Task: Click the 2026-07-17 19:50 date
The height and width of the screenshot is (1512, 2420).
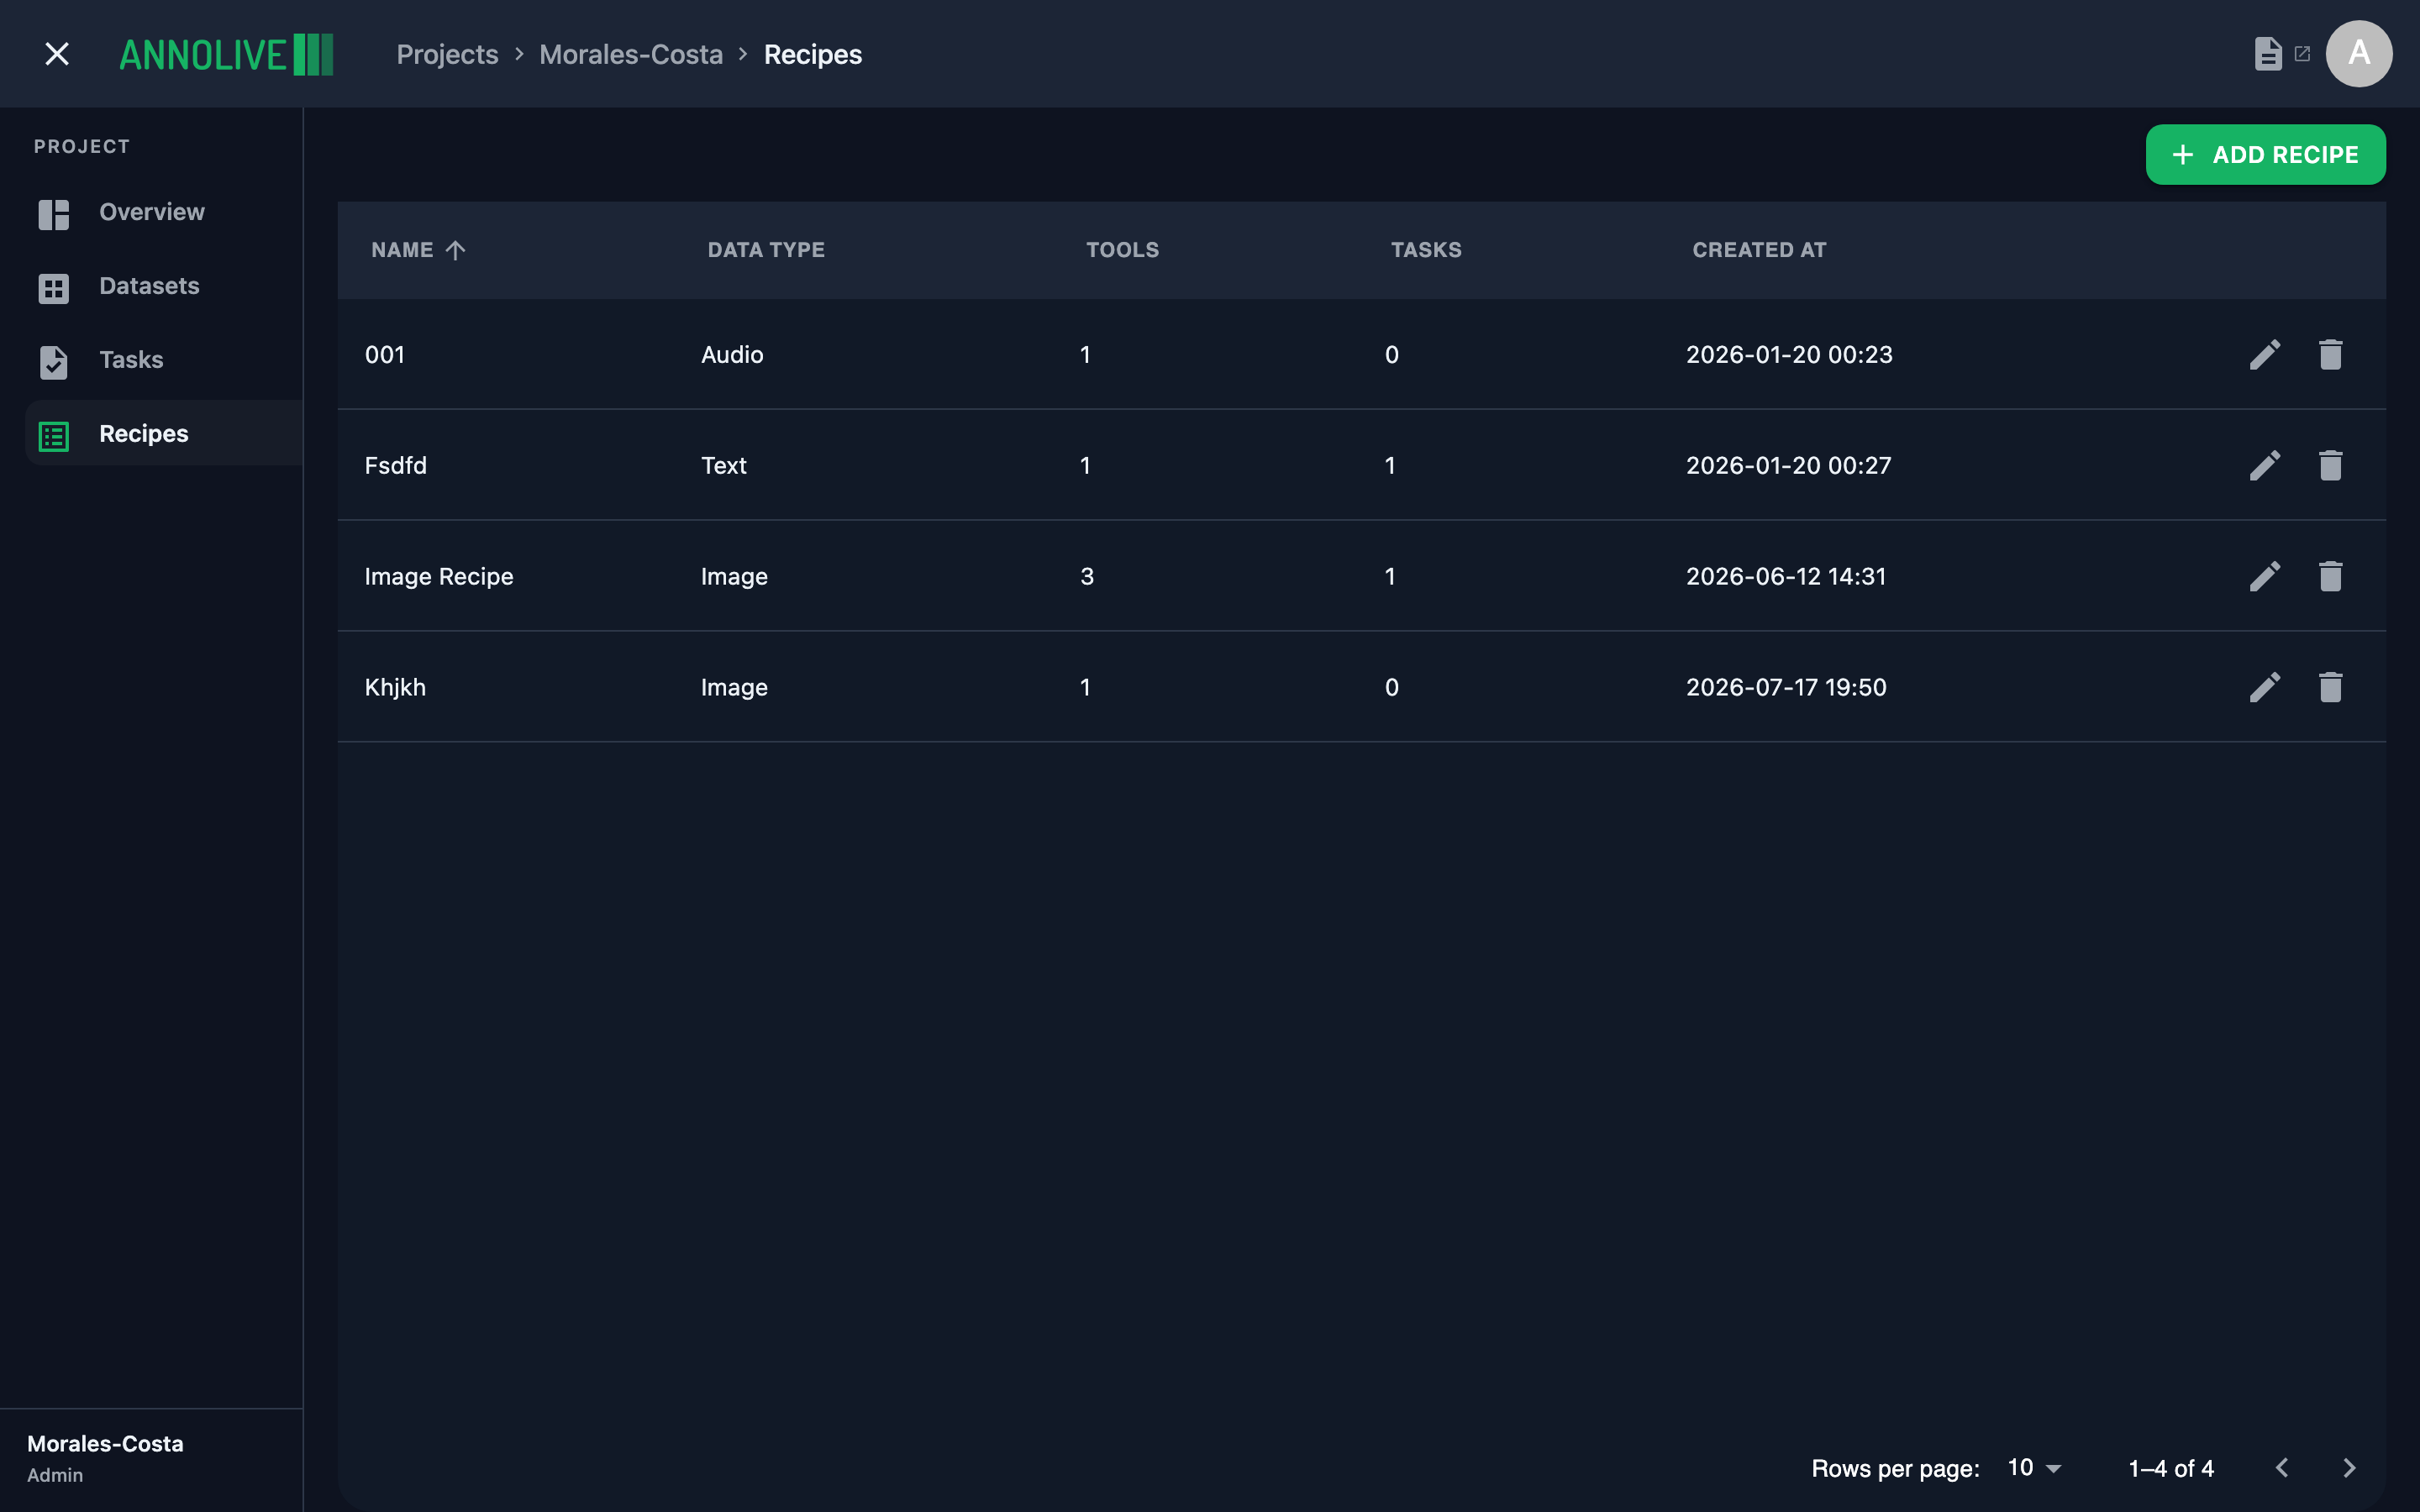Action: coord(1786,687)
